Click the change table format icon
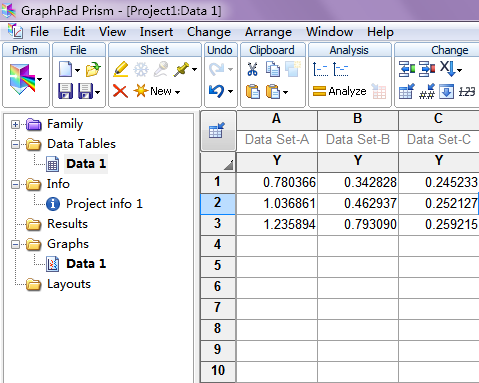 pyautogui.click(x=407, y=91)
